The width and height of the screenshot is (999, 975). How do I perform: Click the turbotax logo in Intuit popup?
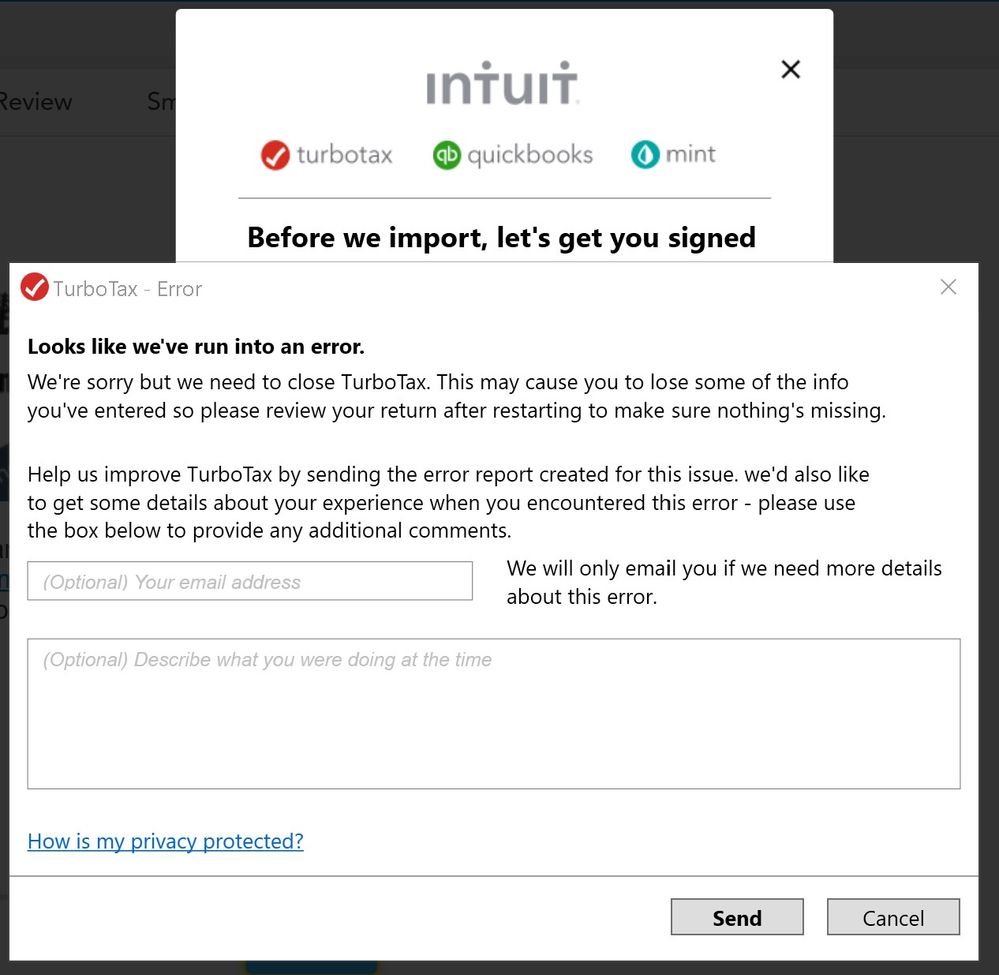(327, 155)
